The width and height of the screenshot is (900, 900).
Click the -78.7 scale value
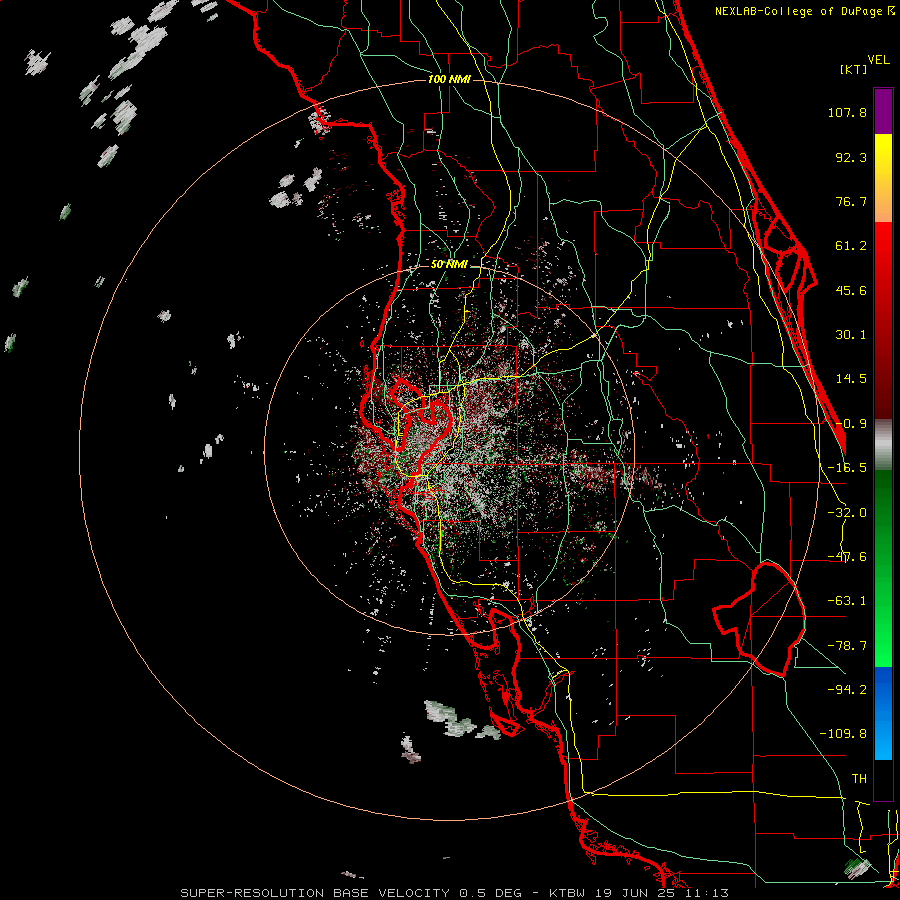pos(847,646)
